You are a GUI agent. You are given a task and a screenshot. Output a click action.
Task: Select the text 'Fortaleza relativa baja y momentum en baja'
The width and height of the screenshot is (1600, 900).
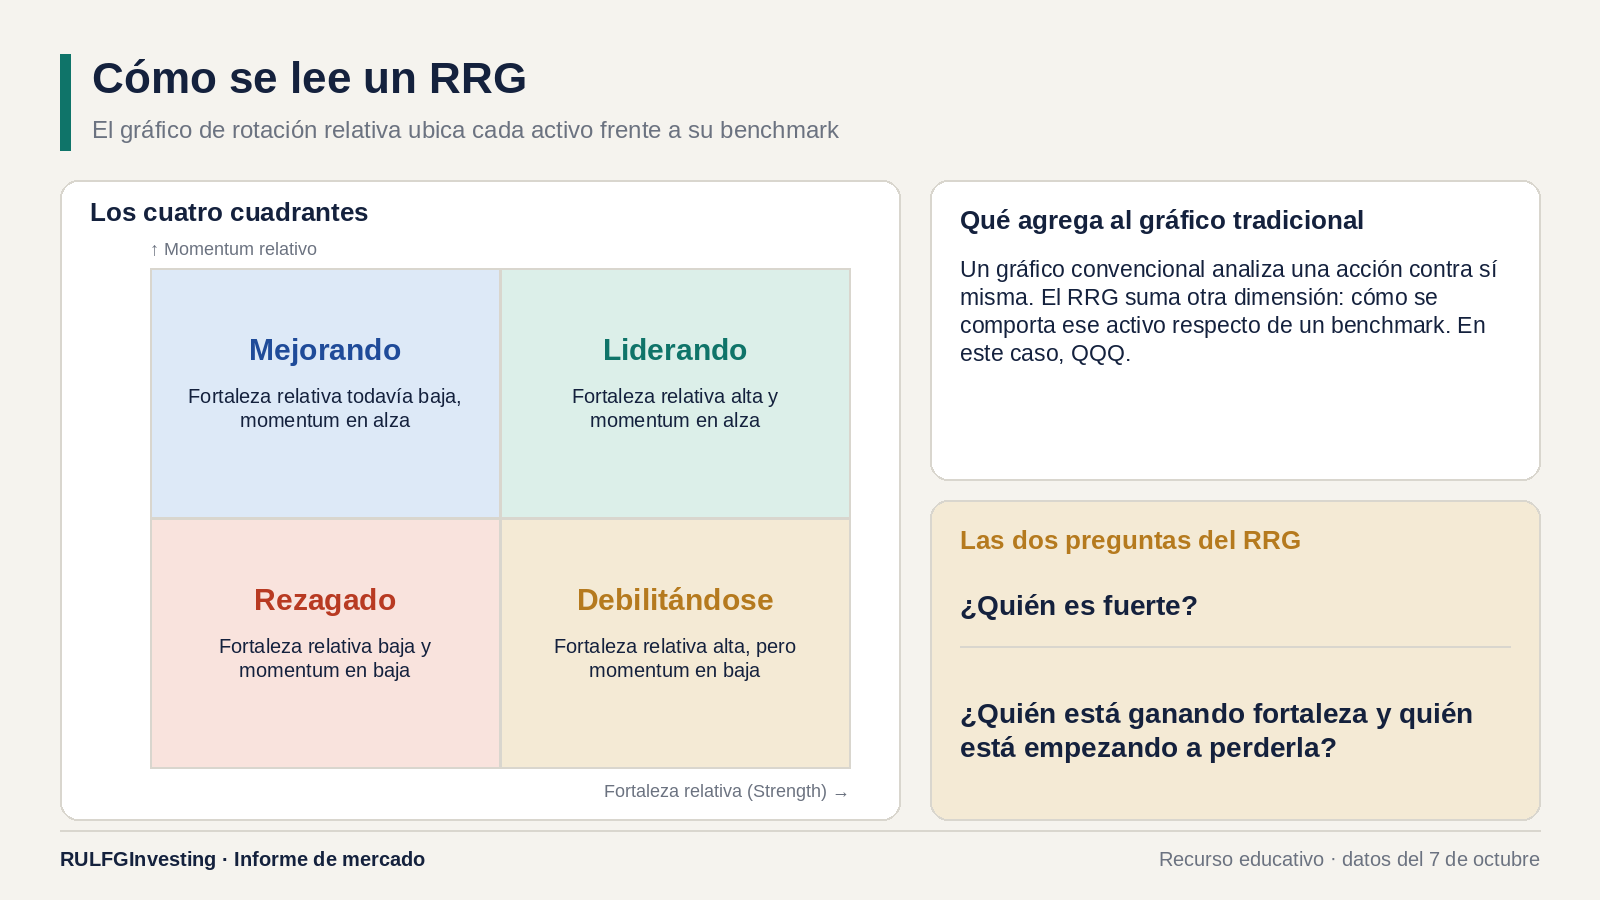325,658
